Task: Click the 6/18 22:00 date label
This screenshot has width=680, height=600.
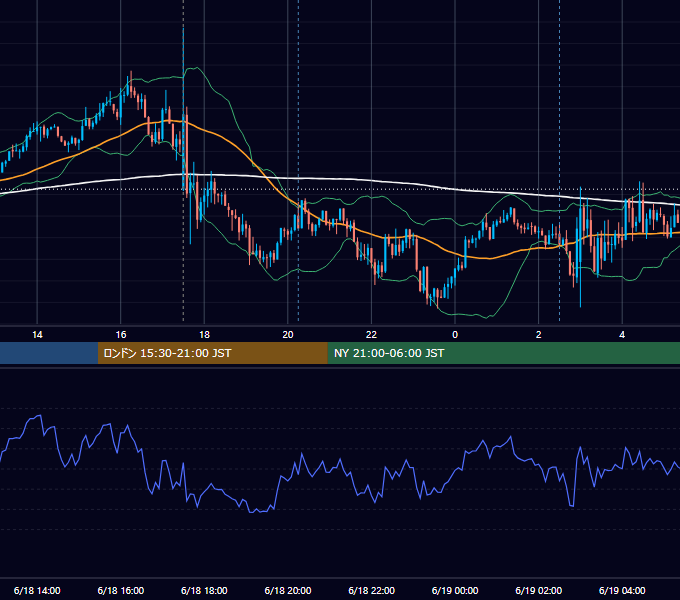Action: coord(372,590)
